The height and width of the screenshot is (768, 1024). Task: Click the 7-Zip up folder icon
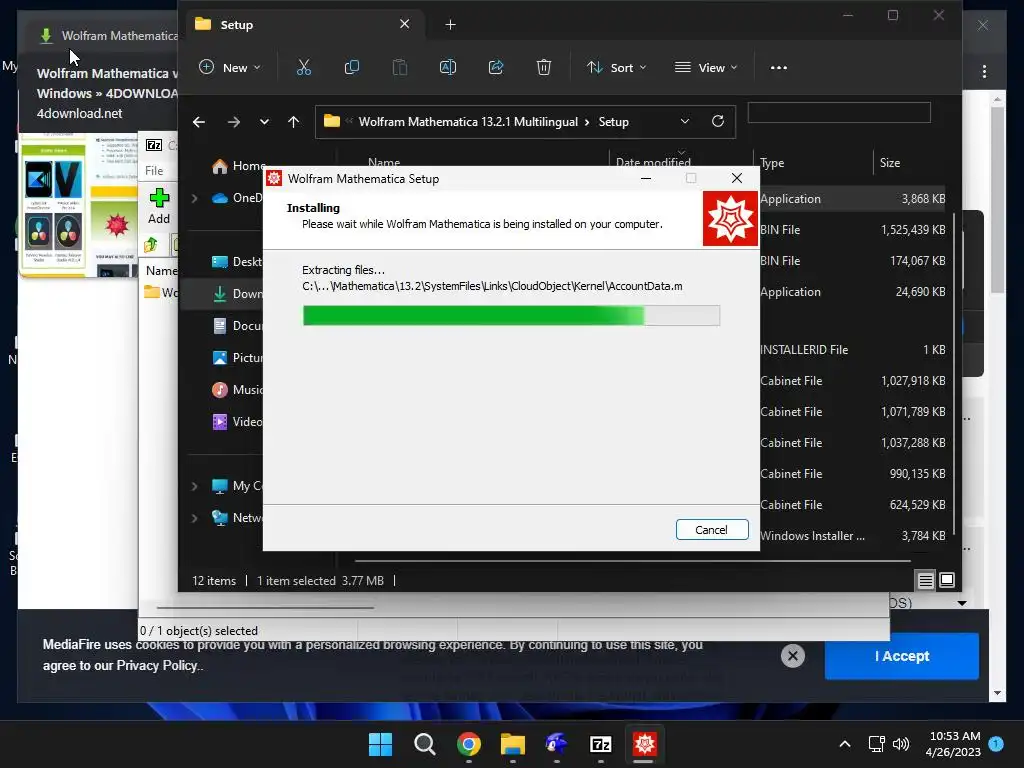(151, 245)
